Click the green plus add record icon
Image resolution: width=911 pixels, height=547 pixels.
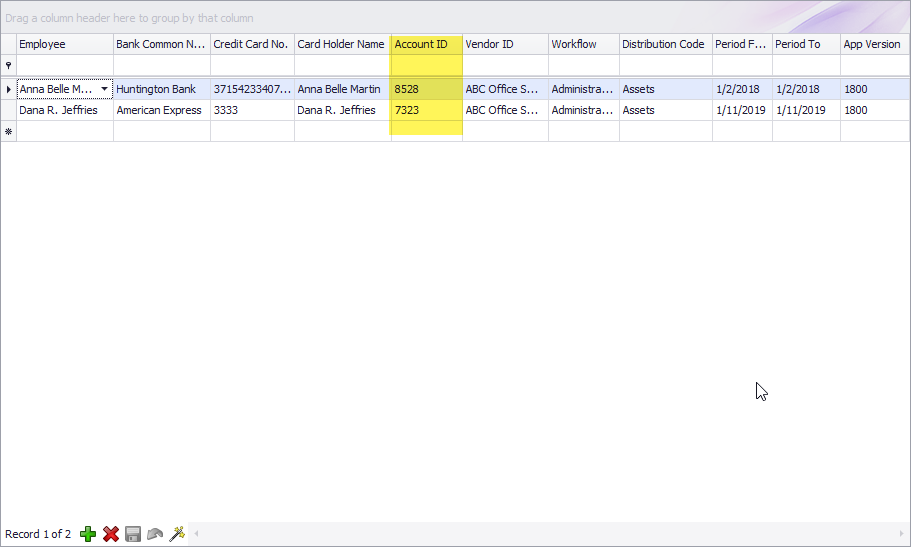(x=88, y=534)
